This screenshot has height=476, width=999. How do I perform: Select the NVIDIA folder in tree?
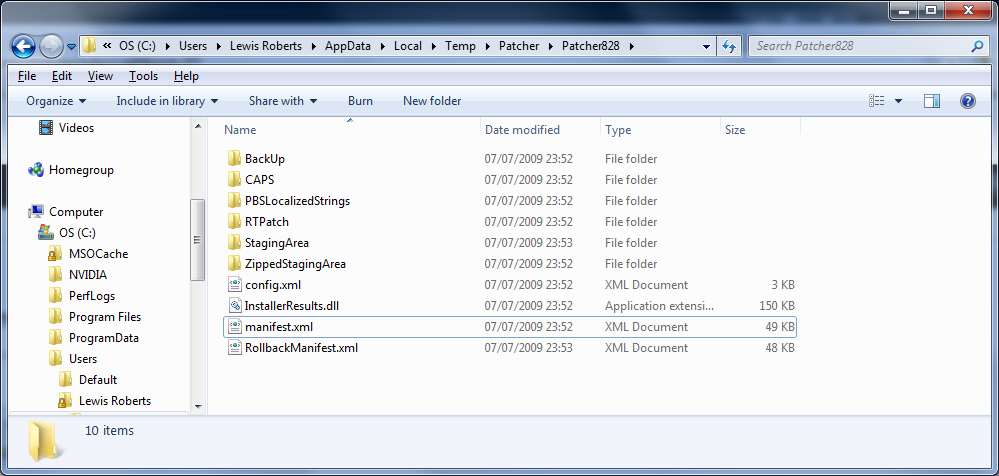coord(78,275)
